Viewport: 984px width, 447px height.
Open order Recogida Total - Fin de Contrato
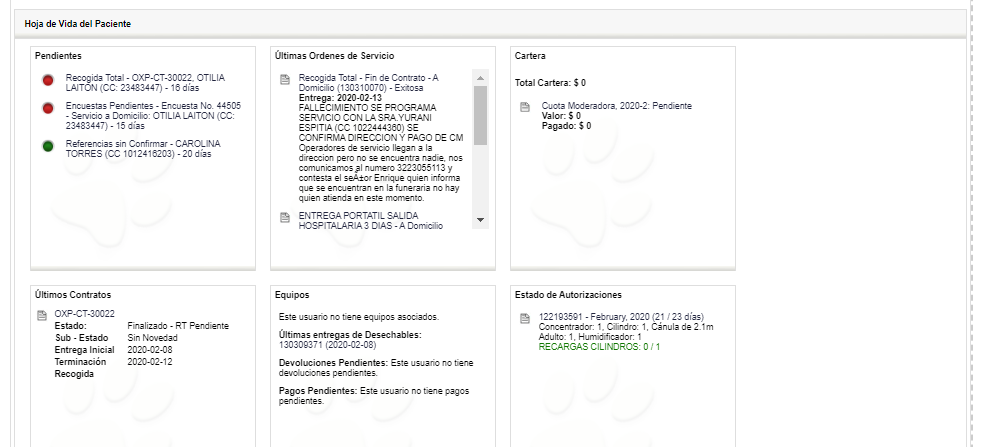pyautogui.click(x=368, y=83)
